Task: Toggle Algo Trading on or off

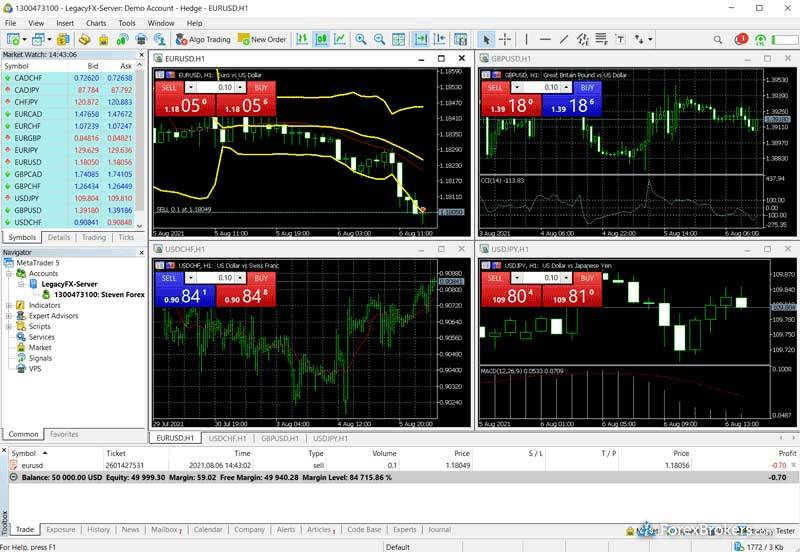Action: (203, 39)
